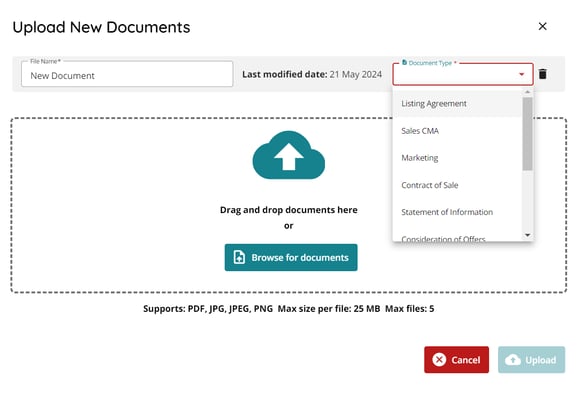Screen dimensions: 578x394
Task: Click the Drag and drop documents here text
Action: click(x=289, y=210)
